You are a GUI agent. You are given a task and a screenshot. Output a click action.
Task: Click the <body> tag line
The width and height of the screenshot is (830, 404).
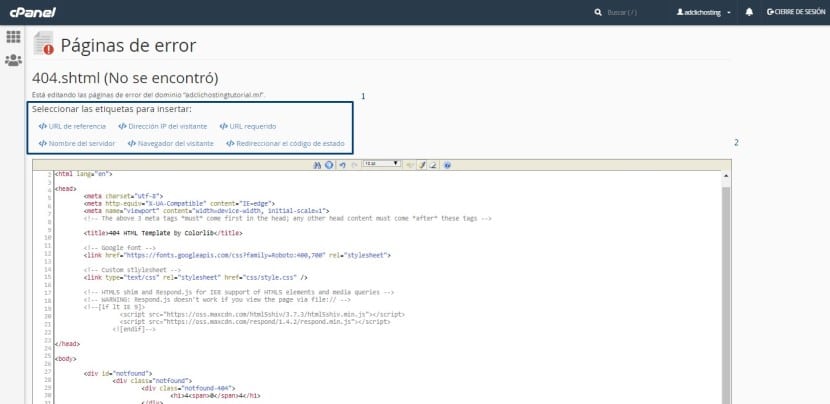tap(66, 359)
